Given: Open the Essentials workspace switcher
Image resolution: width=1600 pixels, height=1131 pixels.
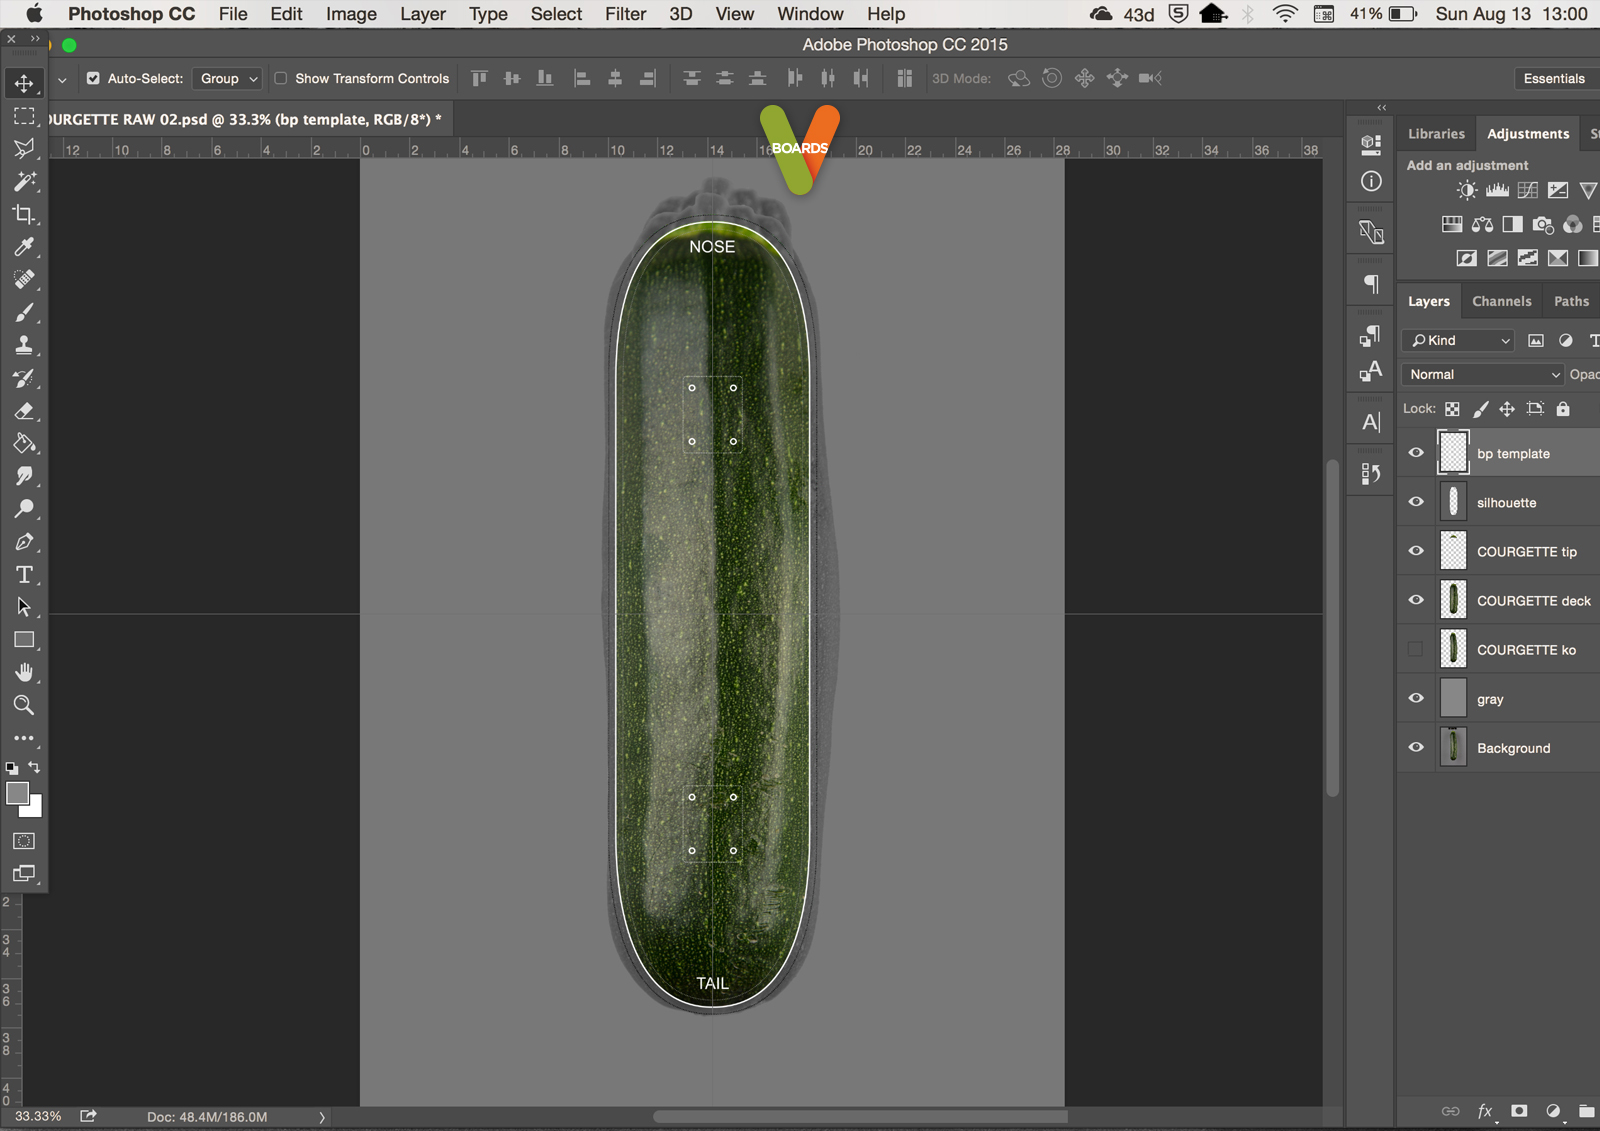Looking at the screenshot, I should (x=1554, y=79).
